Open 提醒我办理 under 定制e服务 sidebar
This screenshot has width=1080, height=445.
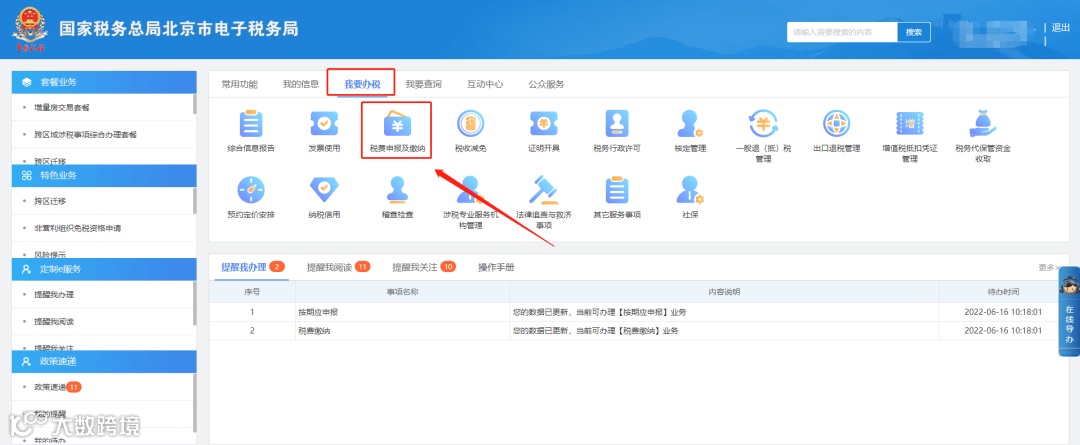54,295
